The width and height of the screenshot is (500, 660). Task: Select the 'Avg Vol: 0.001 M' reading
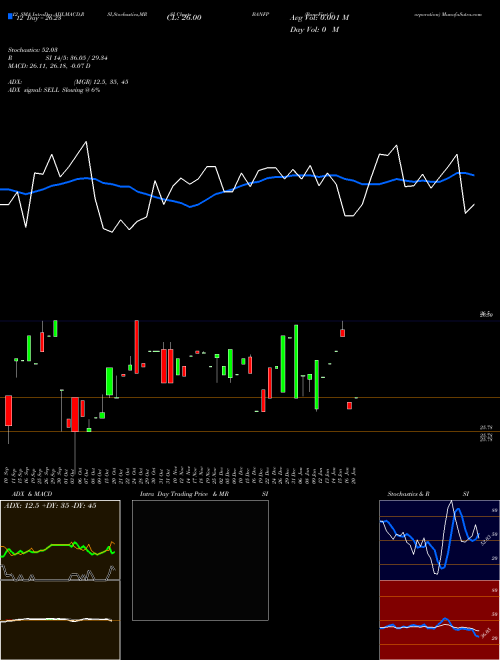click(x=319, y=18)
